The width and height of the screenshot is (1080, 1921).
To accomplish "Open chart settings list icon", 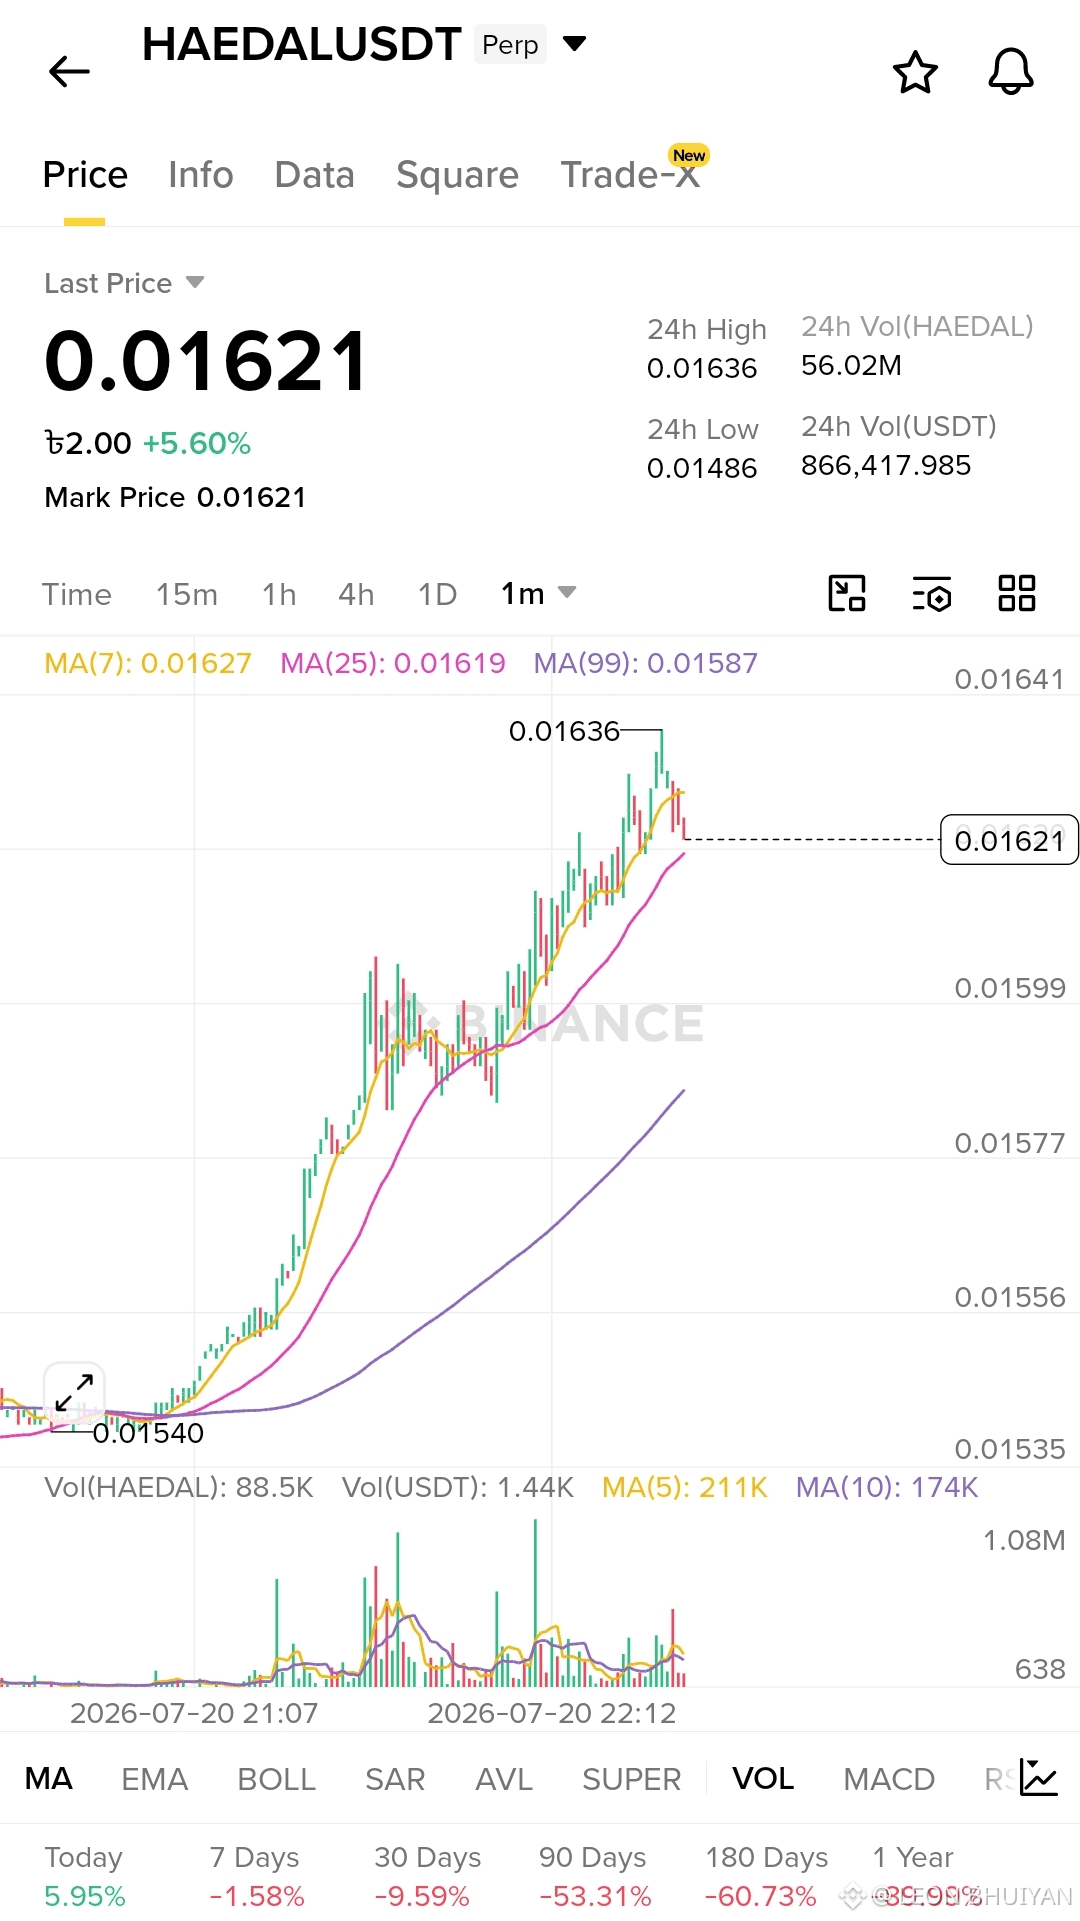I will (x=932, y=594).
